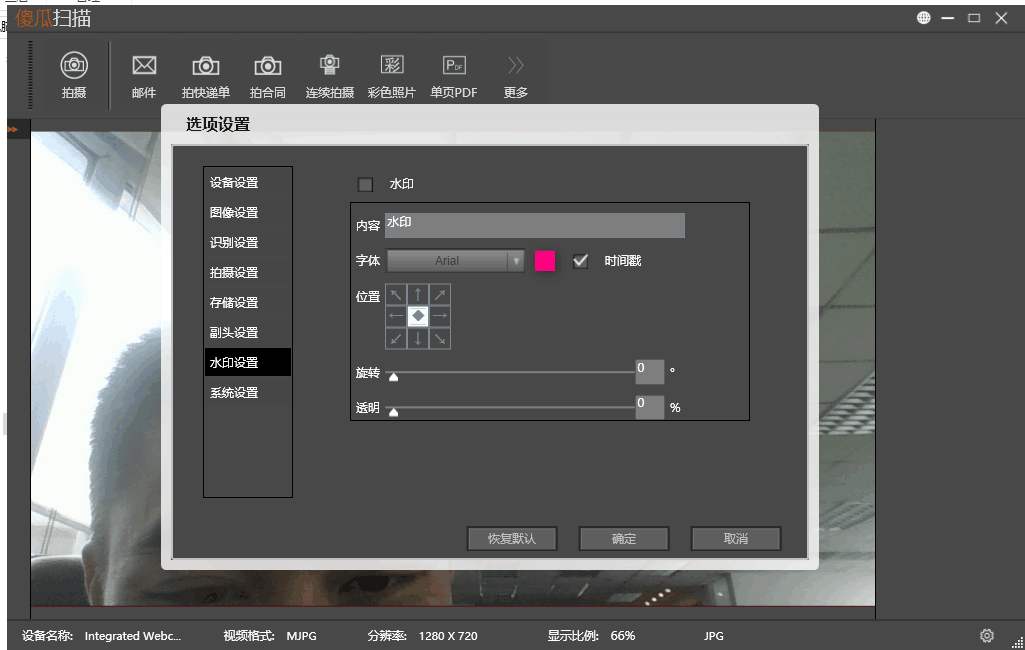
Task: Choose the 彩色照片 color photo mode
Action: point(392,76)
